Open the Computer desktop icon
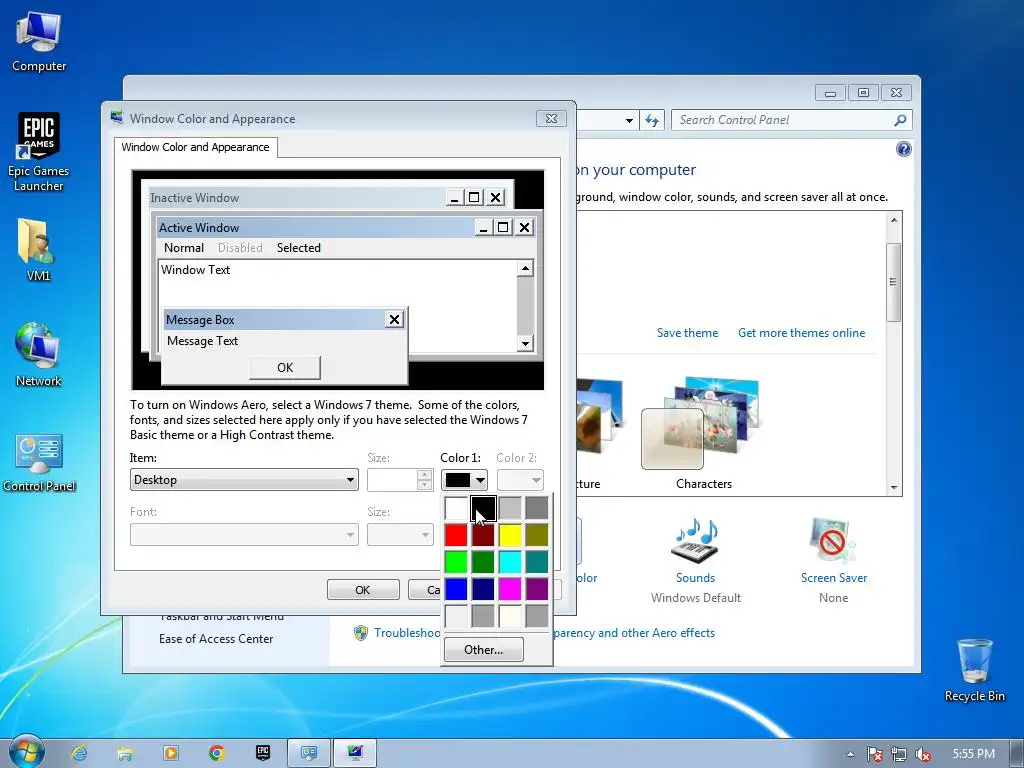1024x768 pixels. coord(39,42)
